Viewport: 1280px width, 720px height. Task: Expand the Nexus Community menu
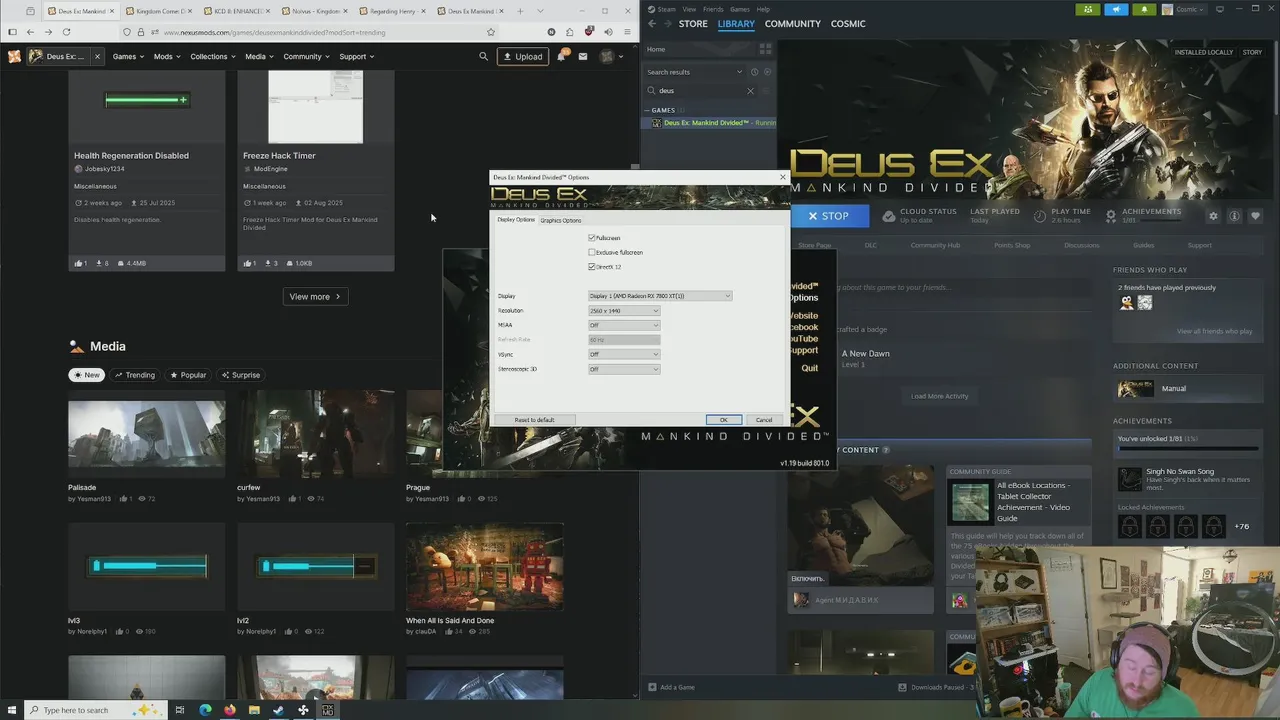coord(306,56)
